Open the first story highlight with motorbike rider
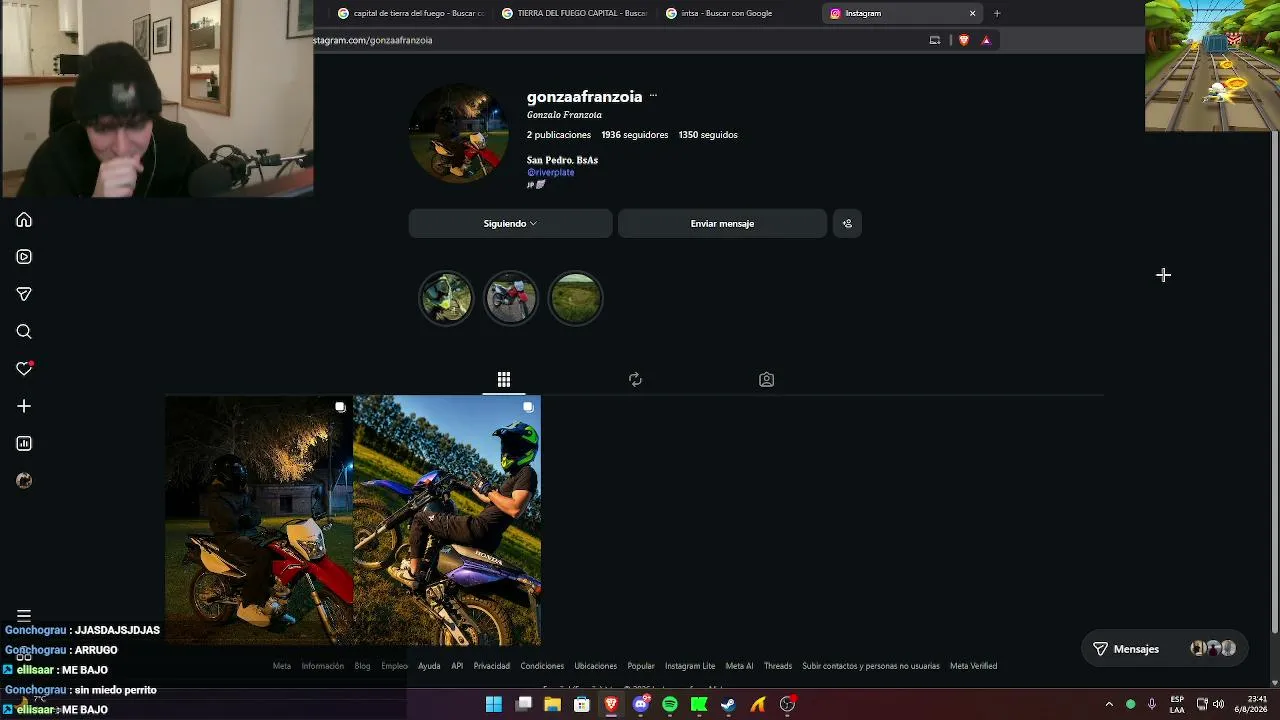 click(x=446, y=298)
